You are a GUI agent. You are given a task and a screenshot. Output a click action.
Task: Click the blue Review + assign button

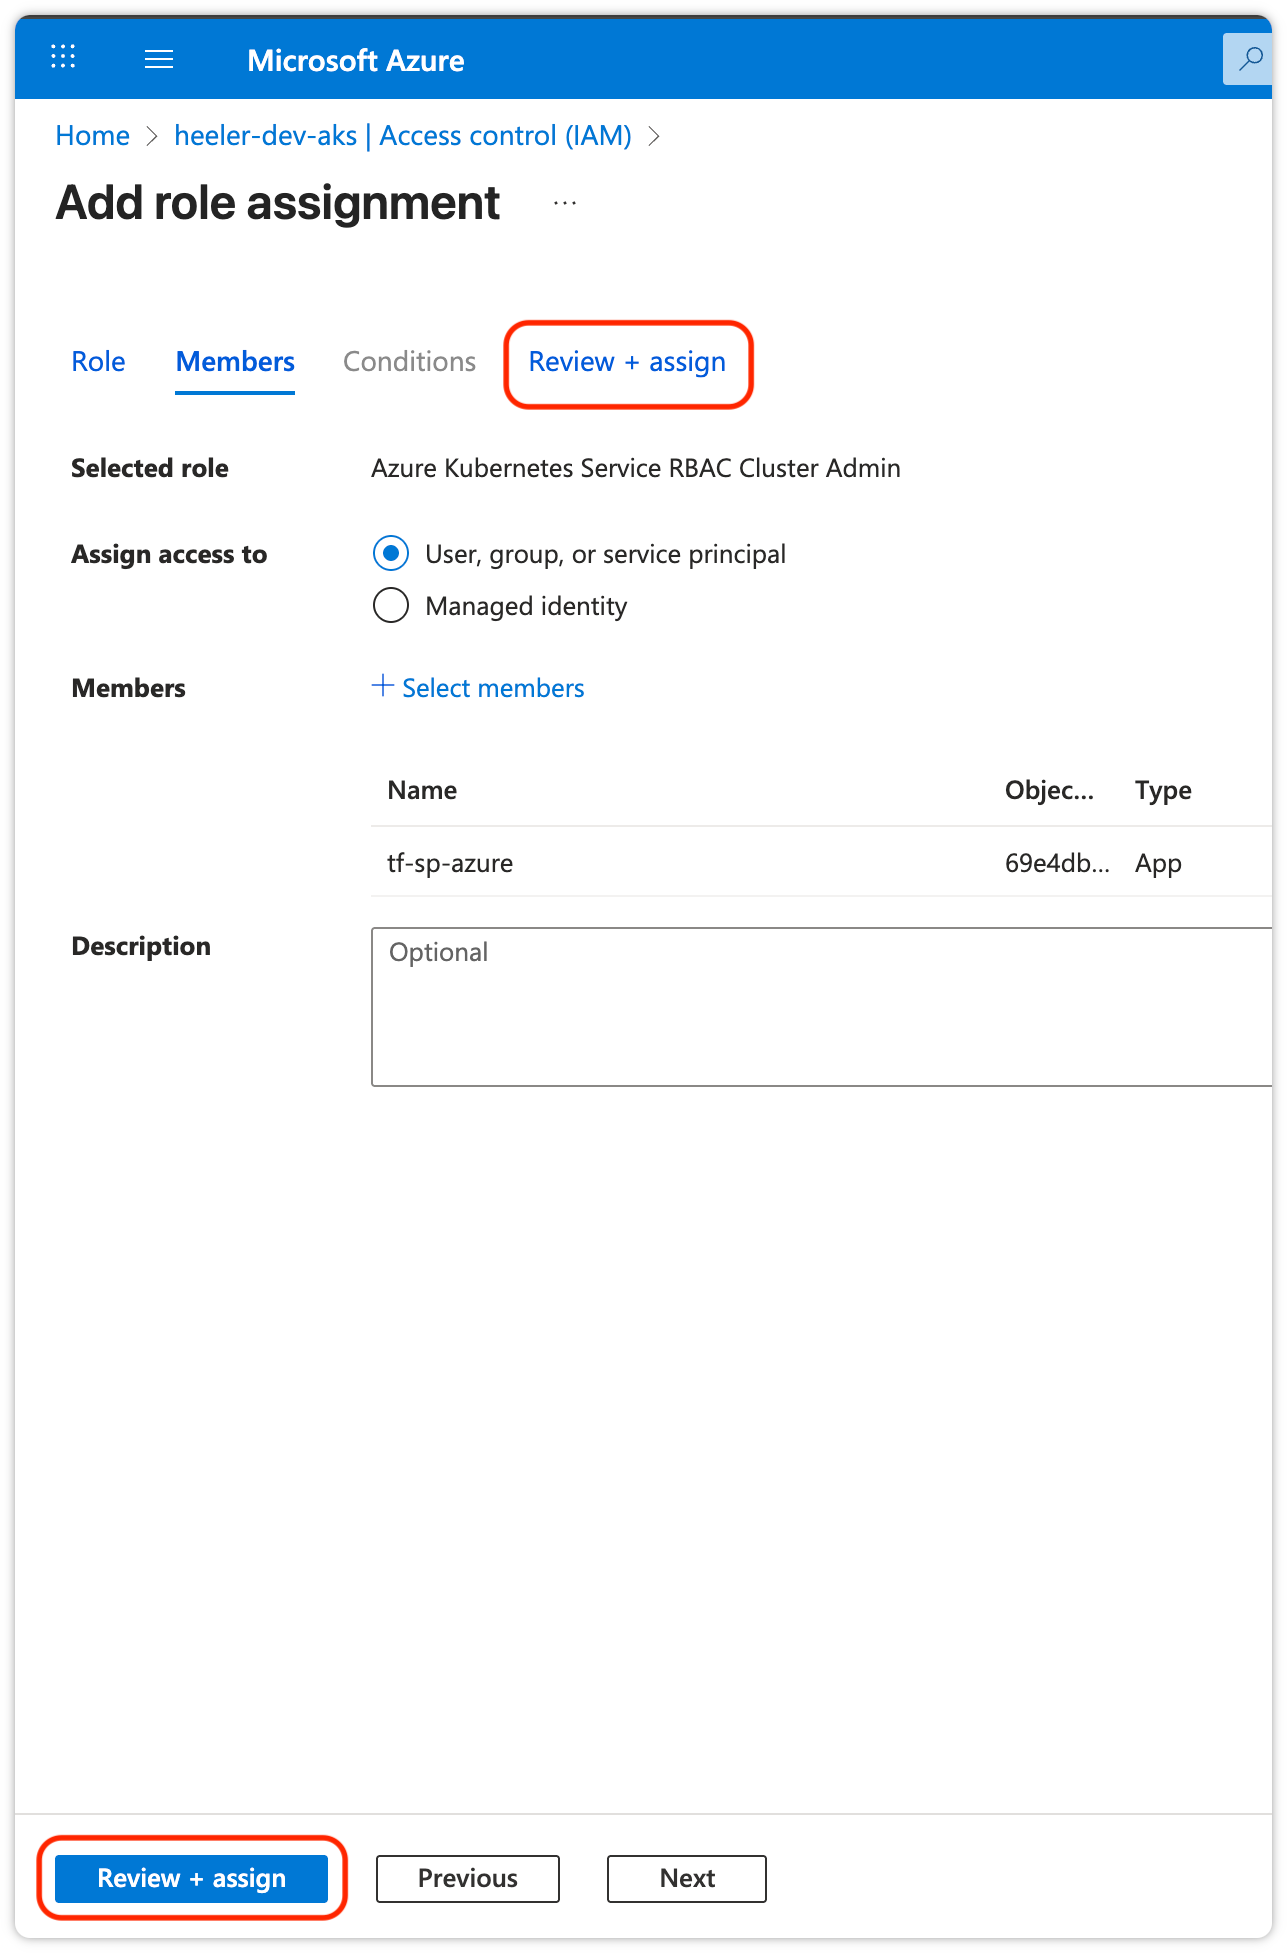click(191, 1878)
